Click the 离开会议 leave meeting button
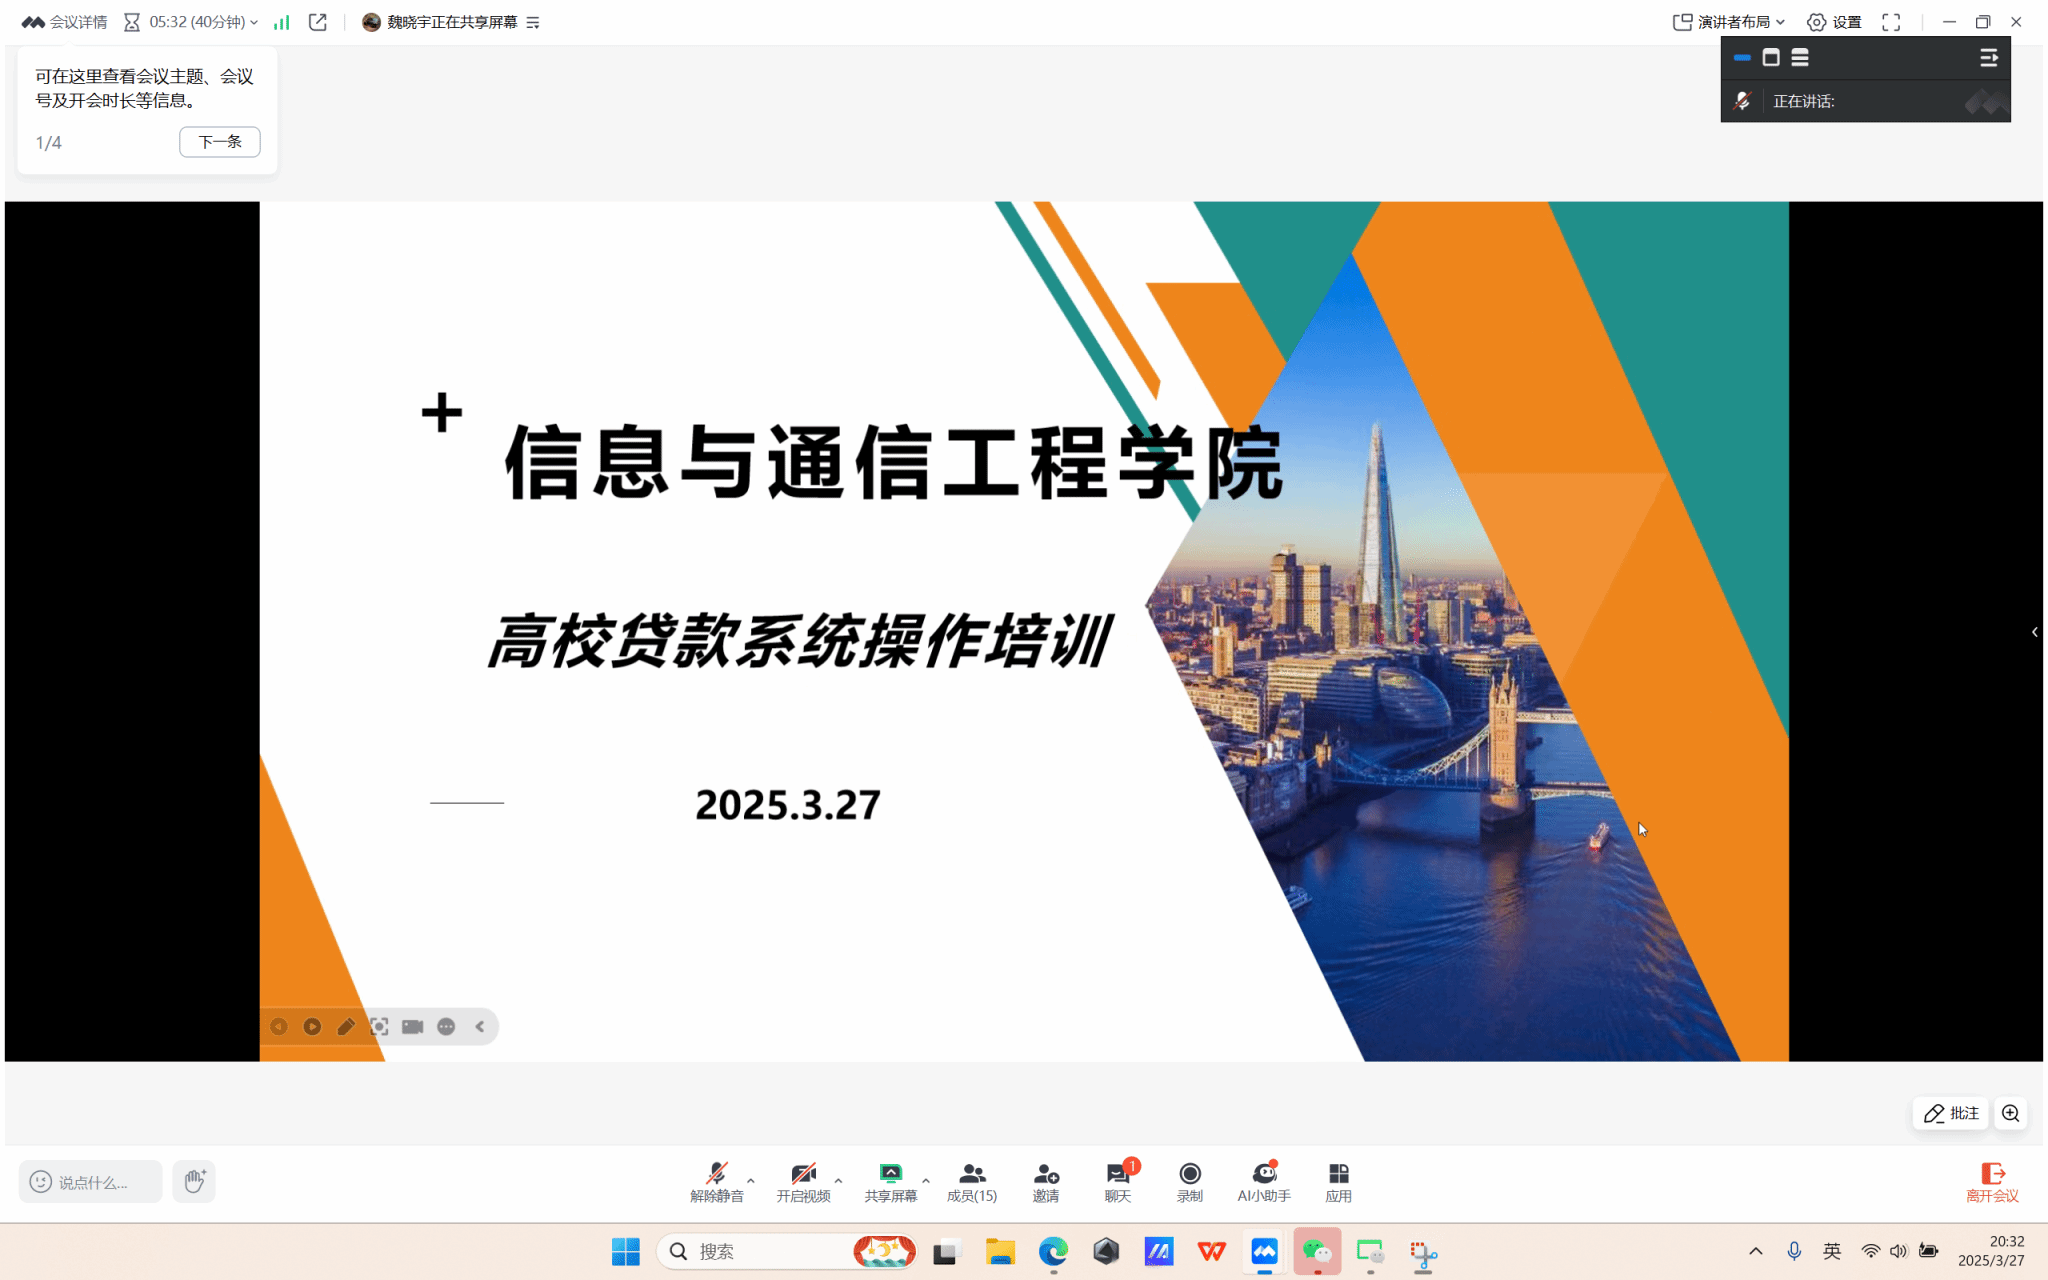This screenshot has width=2048, height=1280. click(1992, 1181)
